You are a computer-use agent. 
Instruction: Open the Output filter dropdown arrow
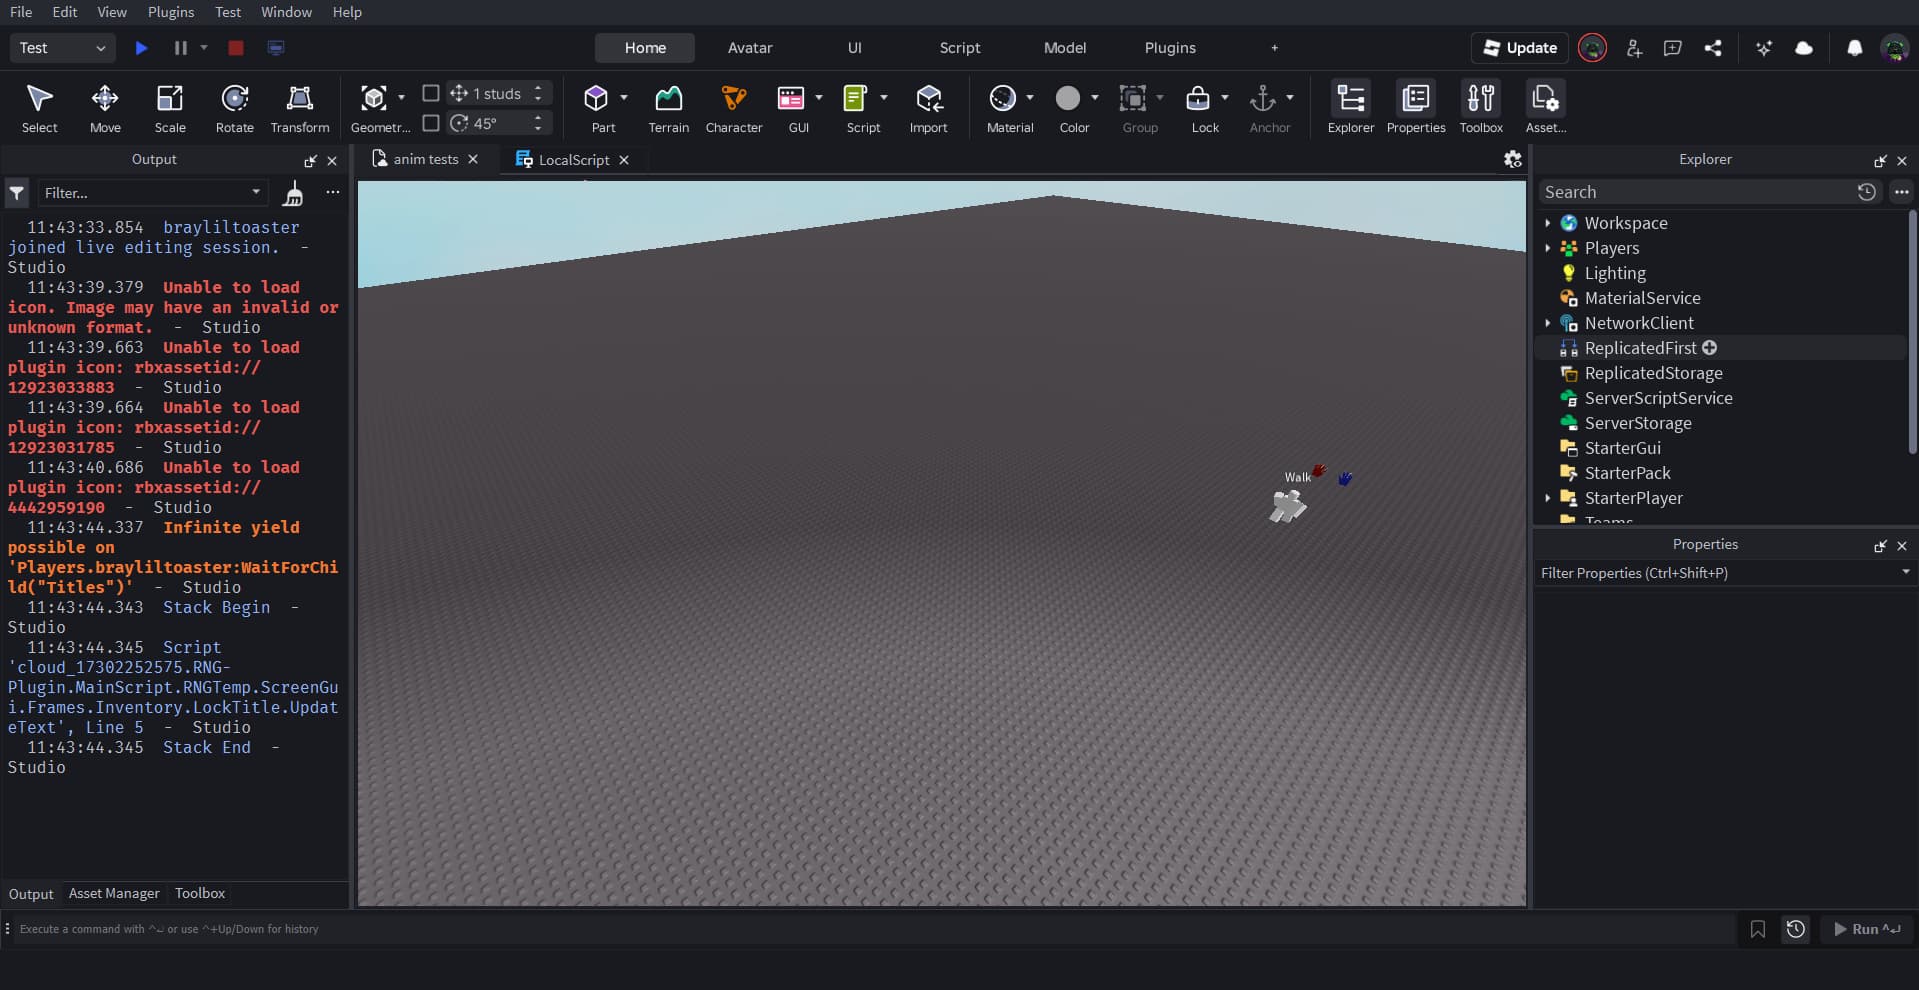pyautogui.click(x=256, y=192)
